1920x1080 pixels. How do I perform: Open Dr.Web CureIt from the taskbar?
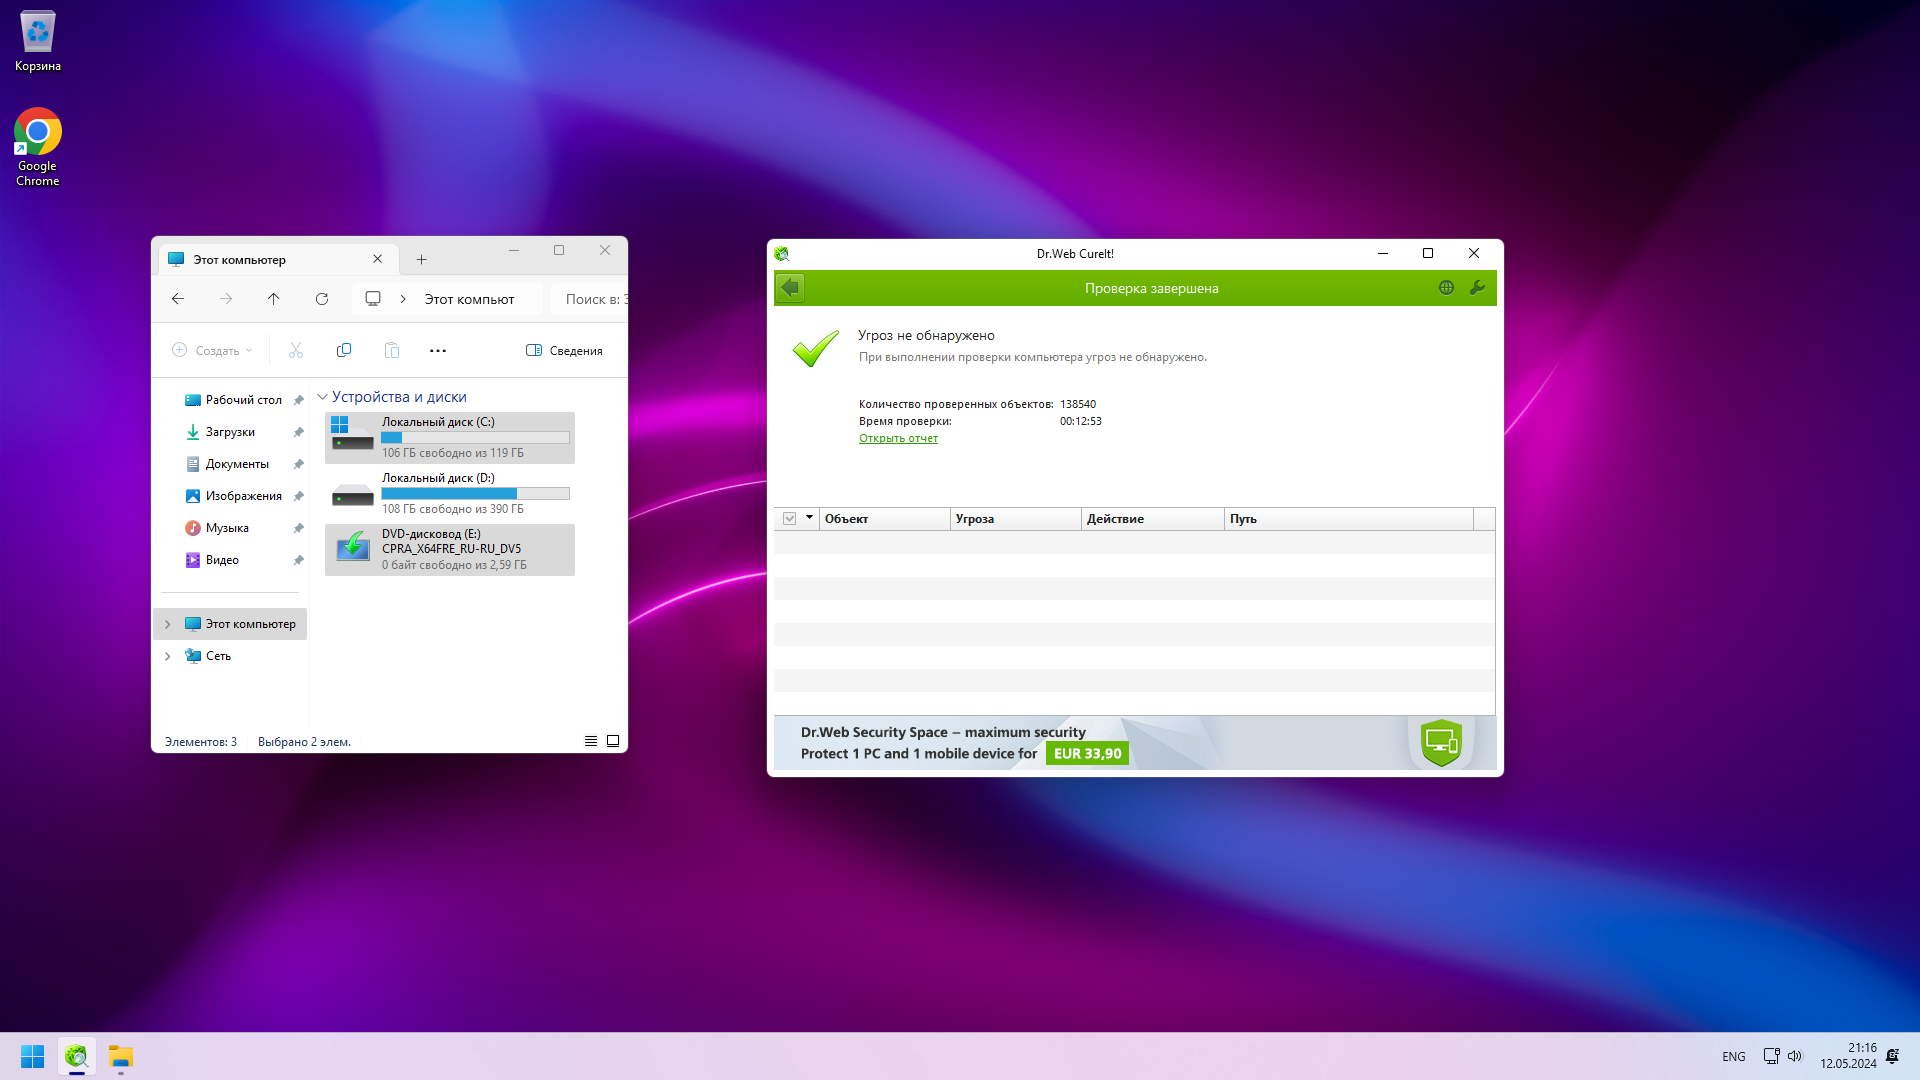77,1056
